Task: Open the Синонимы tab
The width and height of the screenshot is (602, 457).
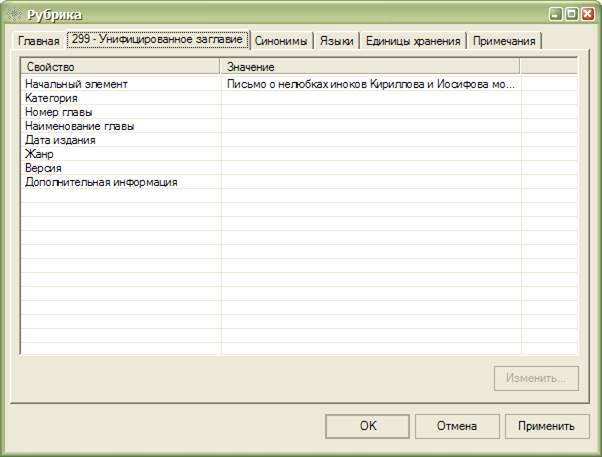Action: [x=281, y=41]
